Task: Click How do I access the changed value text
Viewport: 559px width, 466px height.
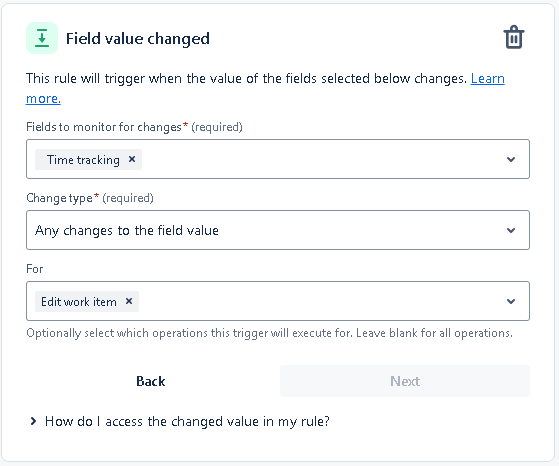Action: coord(187,421)
